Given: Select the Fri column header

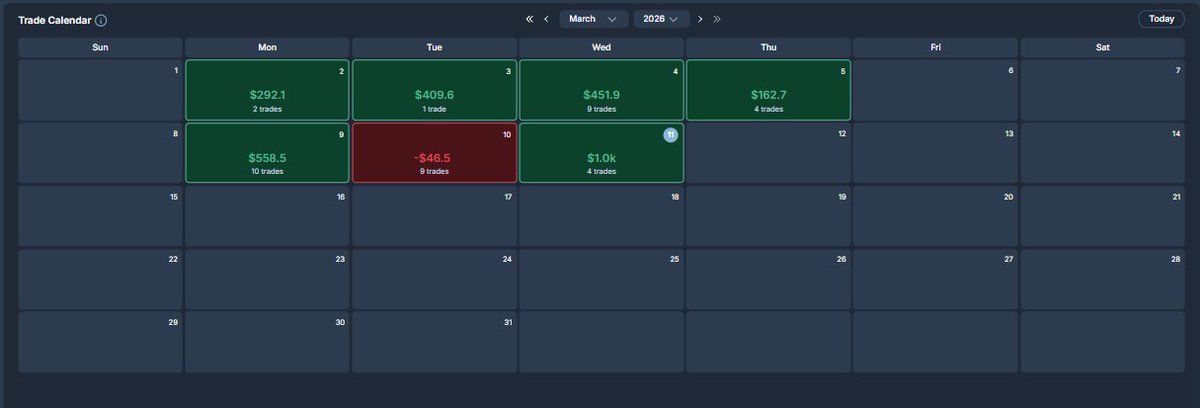Looking at the screenshot, I should click(935, 47).
